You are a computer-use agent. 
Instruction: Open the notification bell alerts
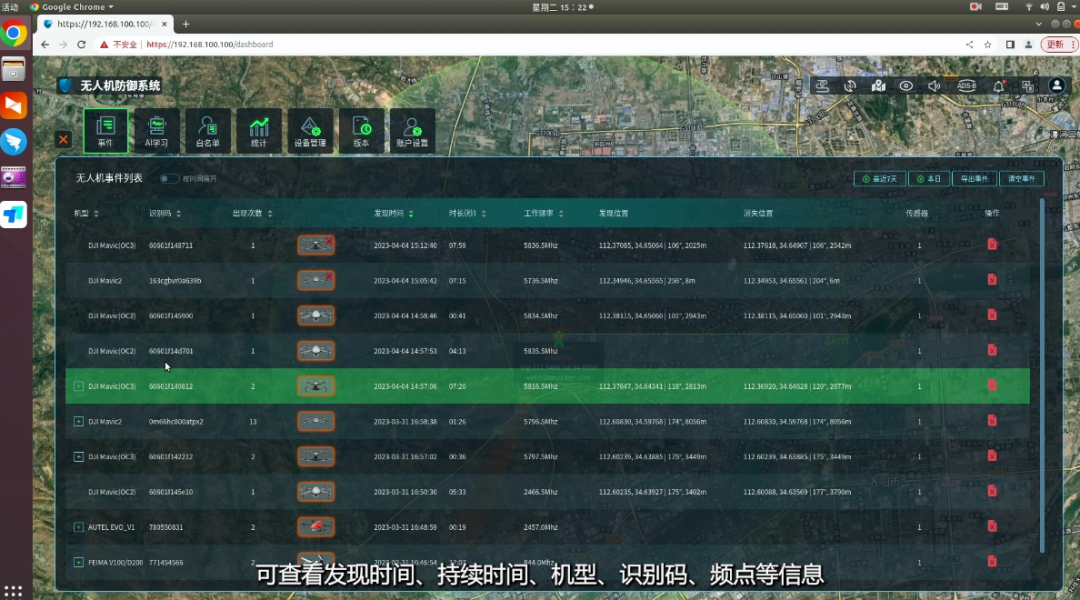coord(998,86)
